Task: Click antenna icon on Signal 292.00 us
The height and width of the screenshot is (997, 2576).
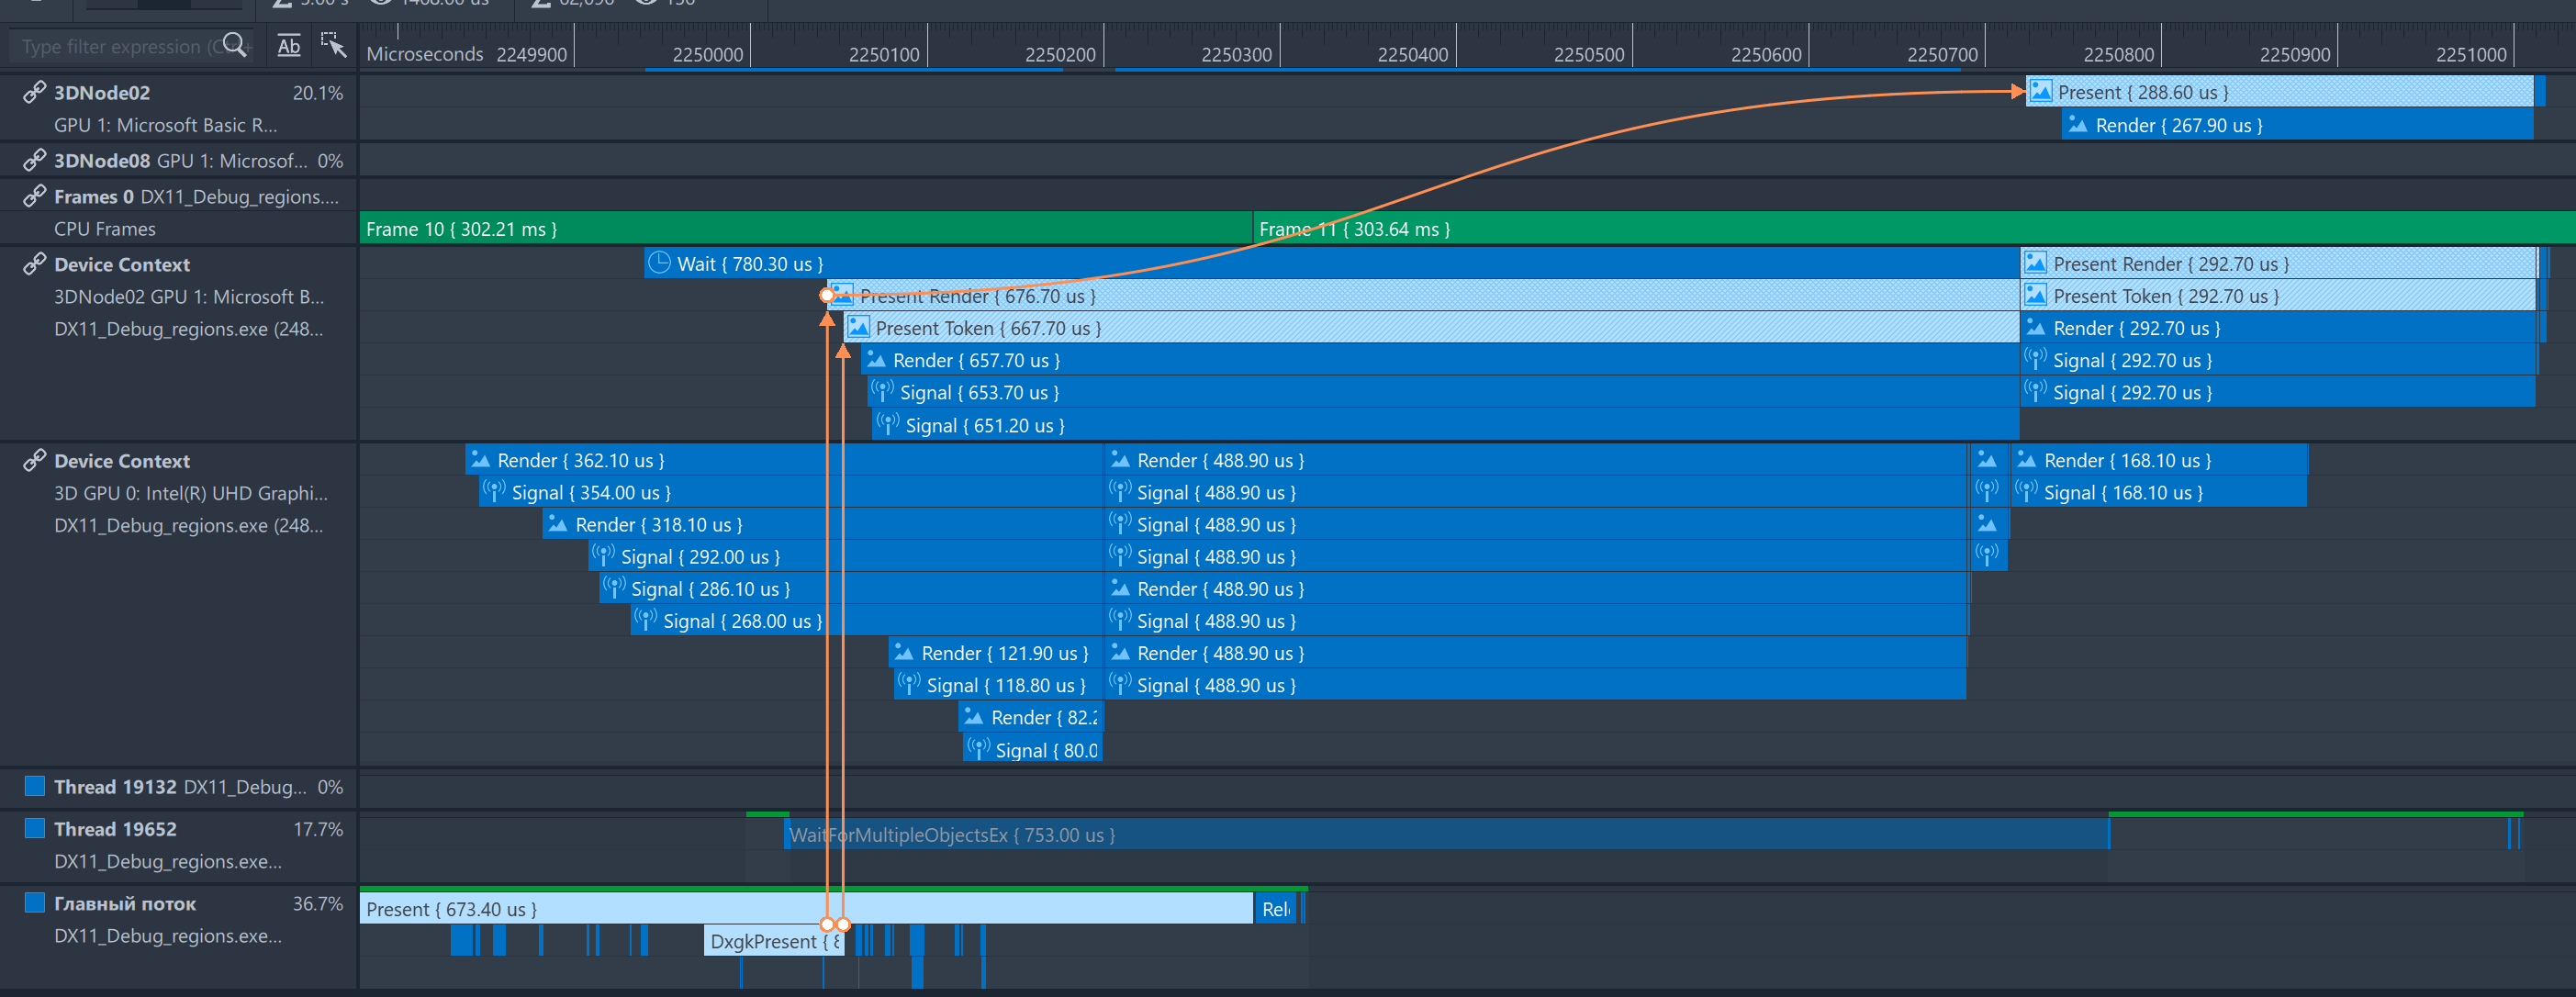Action: [603, 555]
